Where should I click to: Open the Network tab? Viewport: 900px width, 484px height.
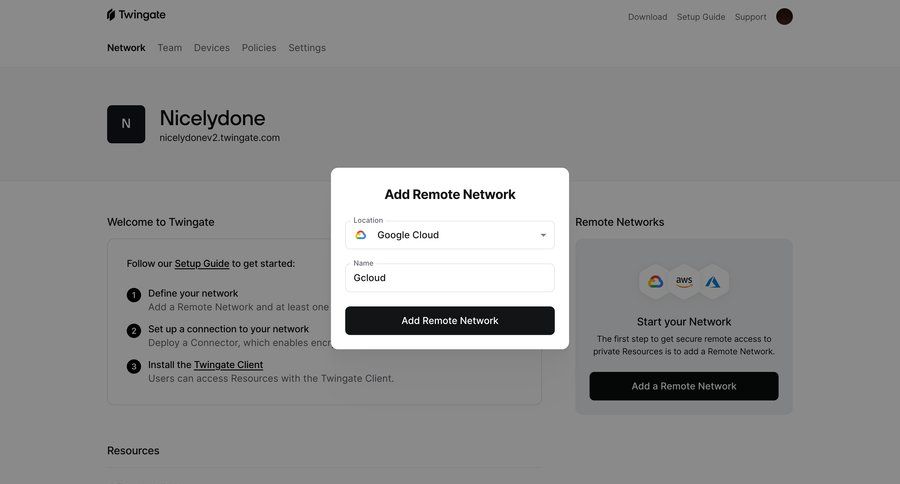click(126, 48)
